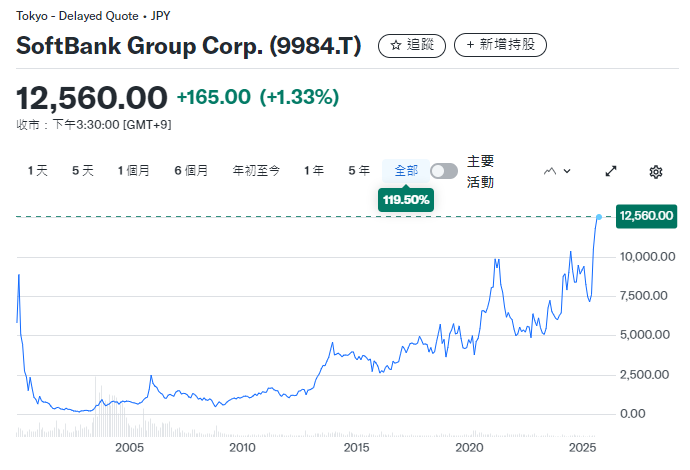Image resolution: width=690 pixels, height=470 pixels.
Task: Select the 1個月 range tab
Action: coord(134,171)
